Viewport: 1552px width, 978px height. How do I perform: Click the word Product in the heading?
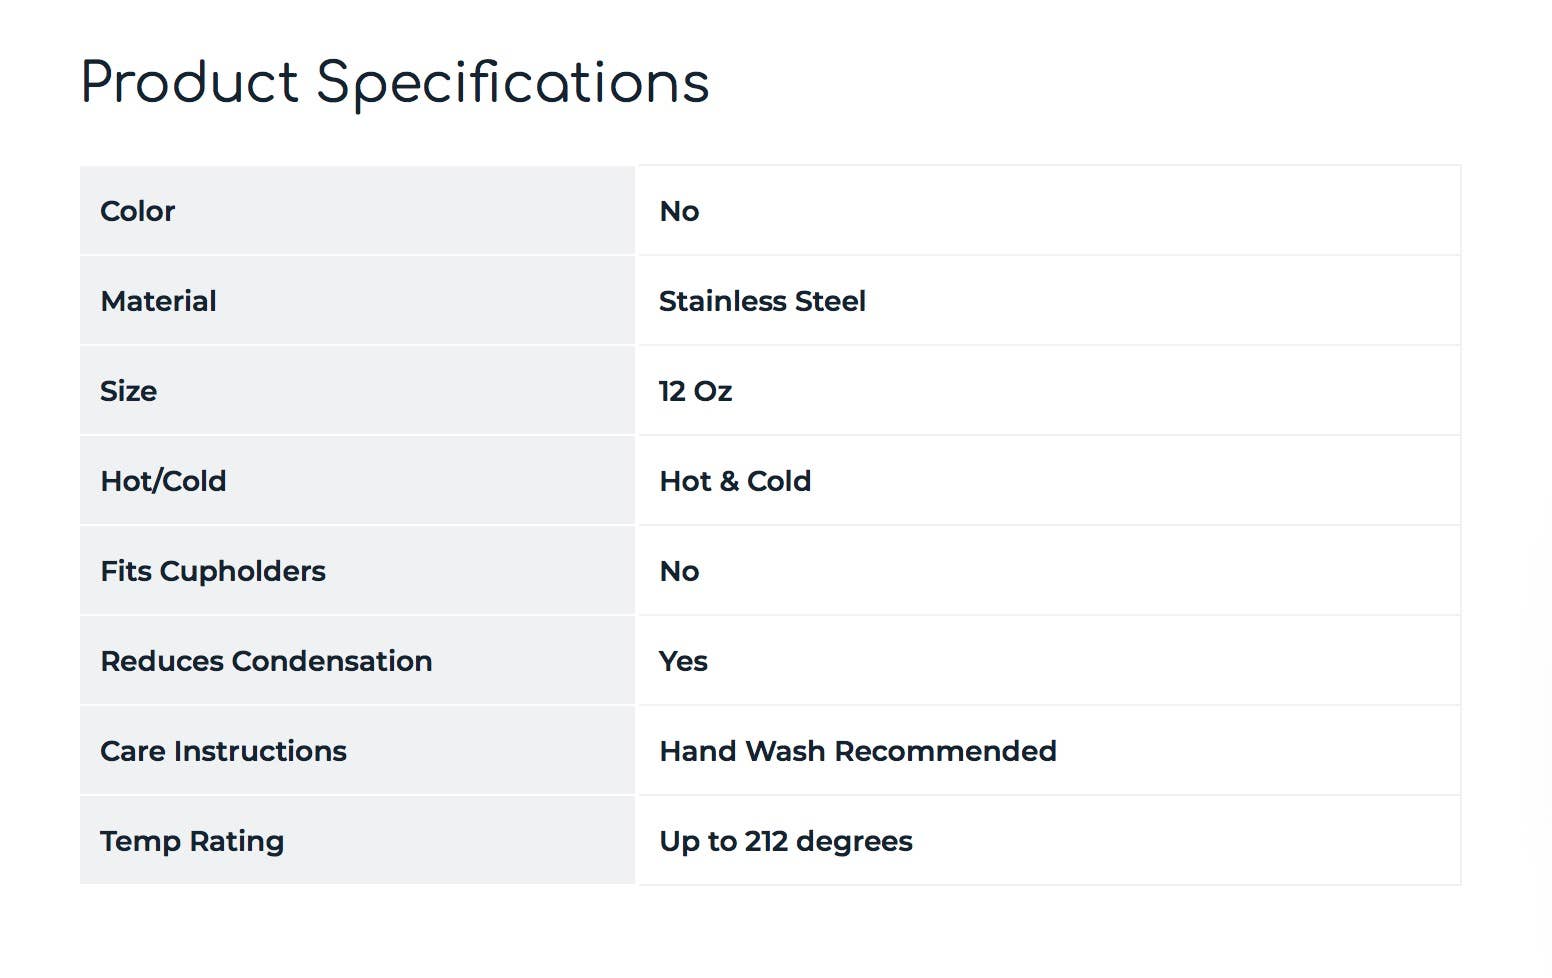coord(189,82)
